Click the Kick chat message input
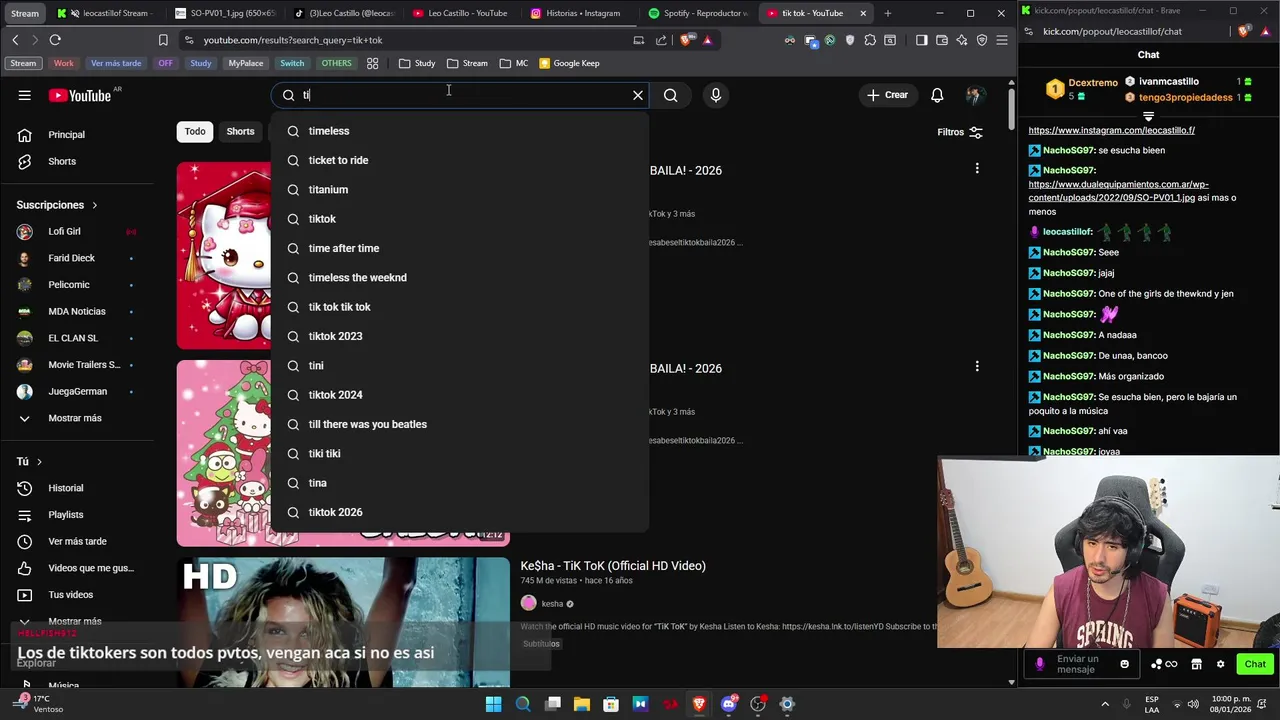 pyautogui.click(x=1080, y=664)
